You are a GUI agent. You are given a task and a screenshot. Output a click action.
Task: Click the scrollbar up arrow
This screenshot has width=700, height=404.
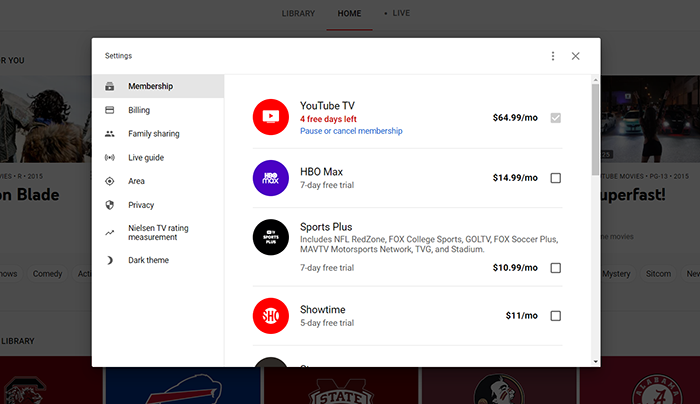tap(595, 80)
